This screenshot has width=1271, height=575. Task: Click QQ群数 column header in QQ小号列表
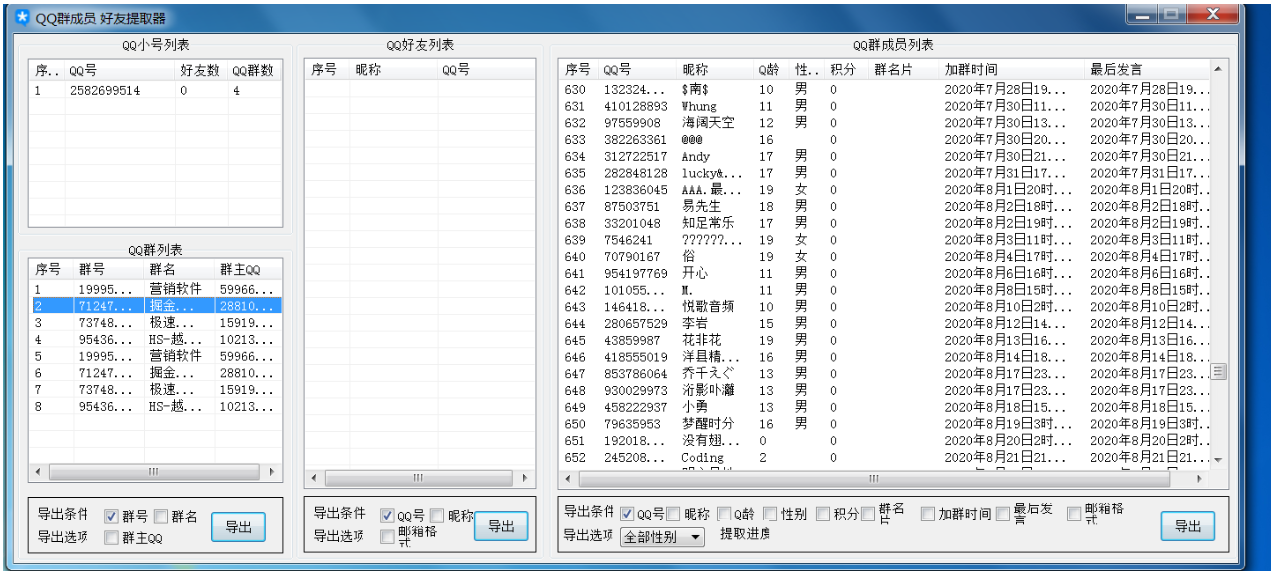pos(255,71)
